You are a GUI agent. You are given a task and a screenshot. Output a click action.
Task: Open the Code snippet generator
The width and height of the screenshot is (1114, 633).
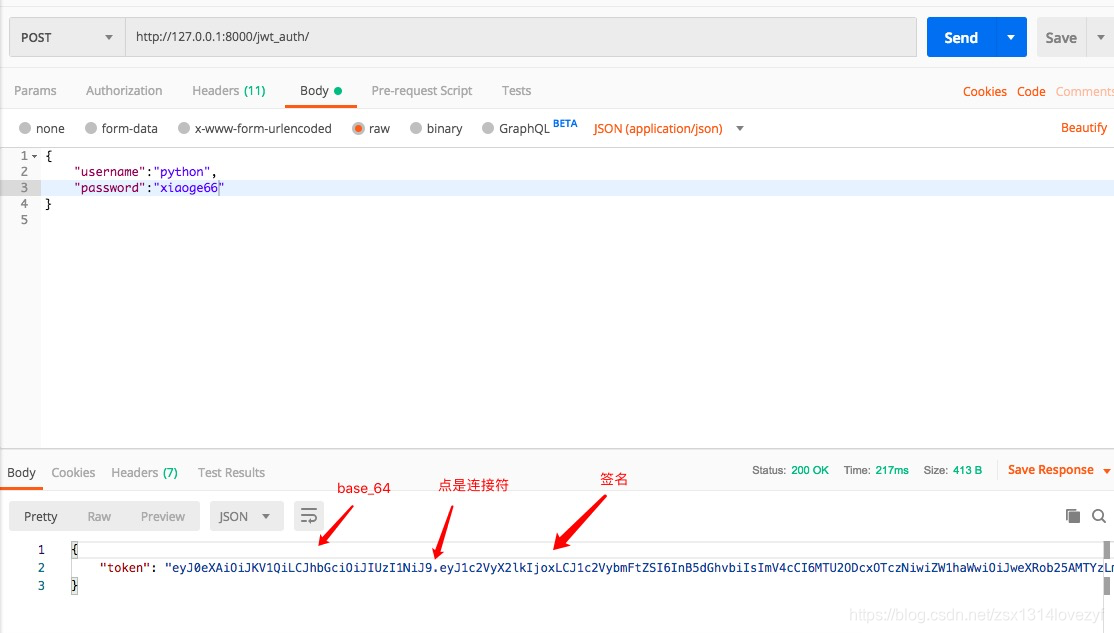tap(1031, 91)
